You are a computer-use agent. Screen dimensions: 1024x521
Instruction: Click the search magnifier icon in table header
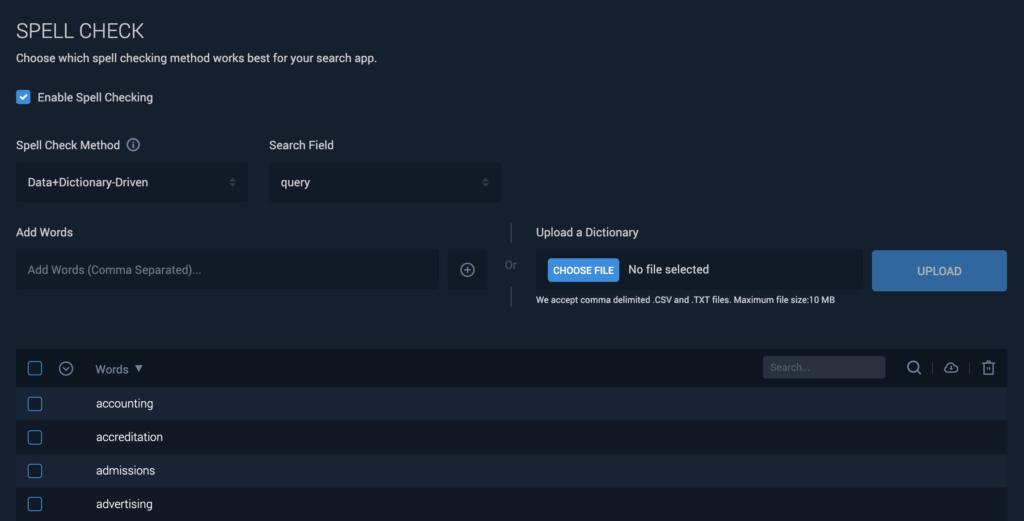914,368
